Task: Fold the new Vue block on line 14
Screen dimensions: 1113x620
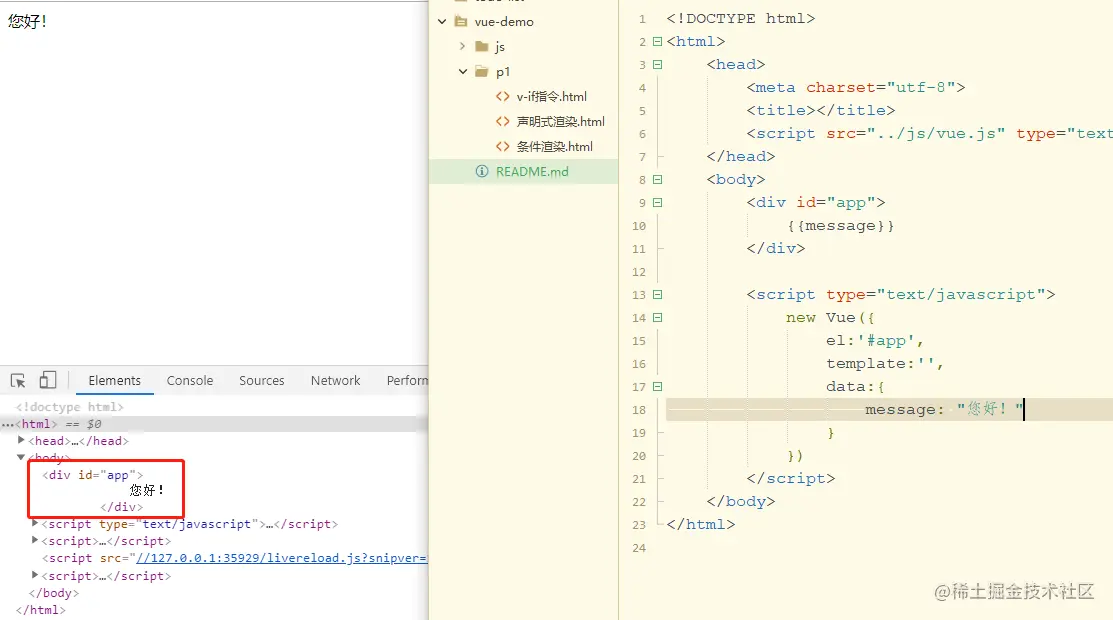Action: tap(657, 317)
